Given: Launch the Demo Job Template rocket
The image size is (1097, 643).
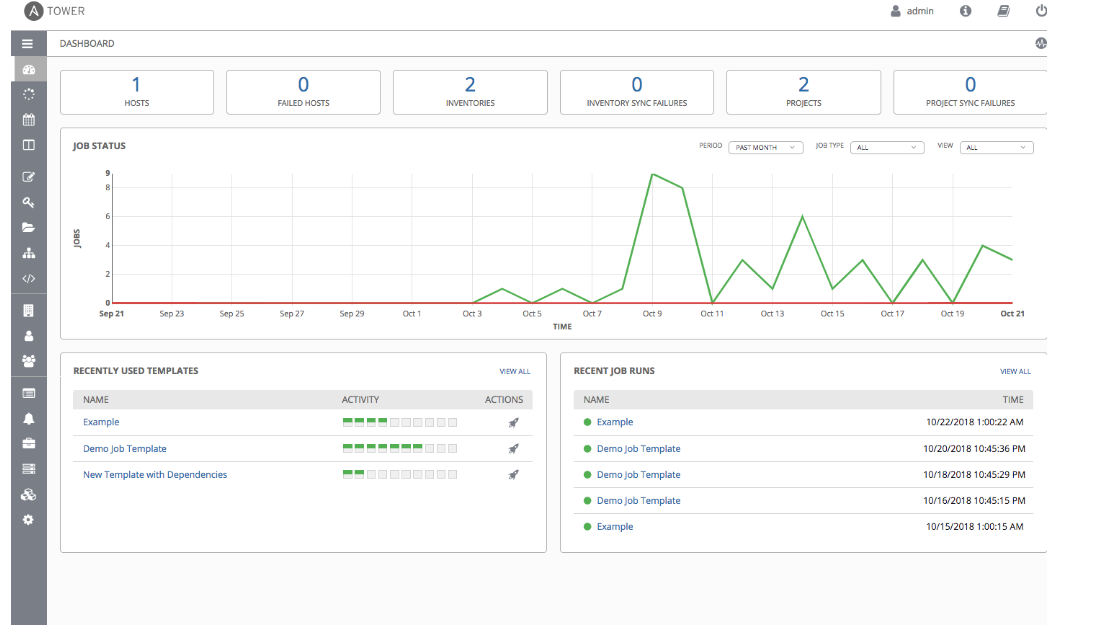Looking at the screenshot, I should (x=514, y=448).
